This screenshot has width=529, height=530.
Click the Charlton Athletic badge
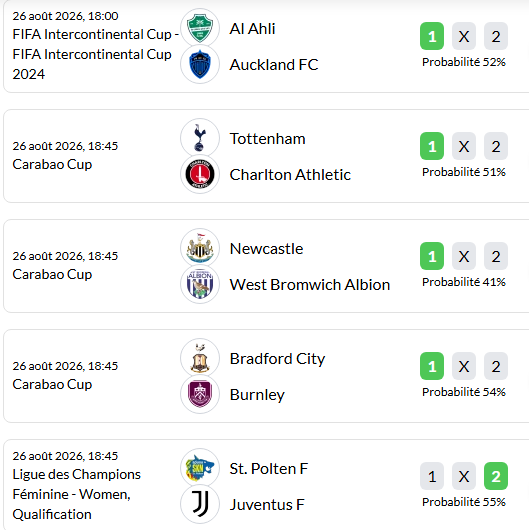[x=200, y=174]
